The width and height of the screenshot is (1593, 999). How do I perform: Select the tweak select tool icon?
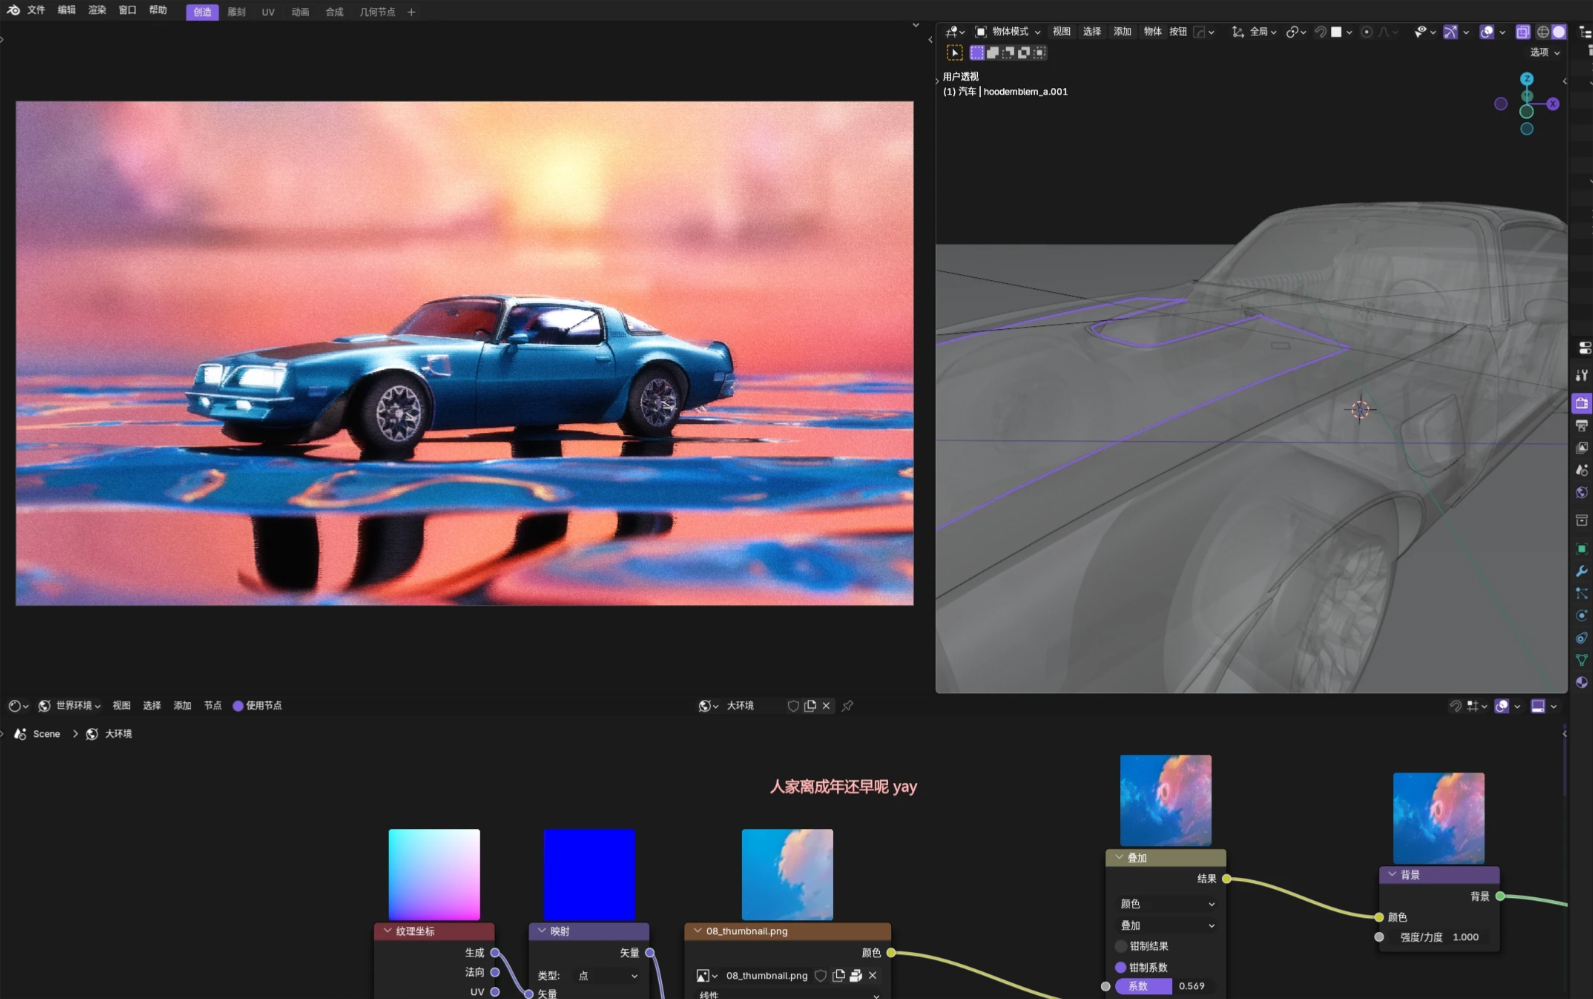pyautogui.click(x=955, y=53)
